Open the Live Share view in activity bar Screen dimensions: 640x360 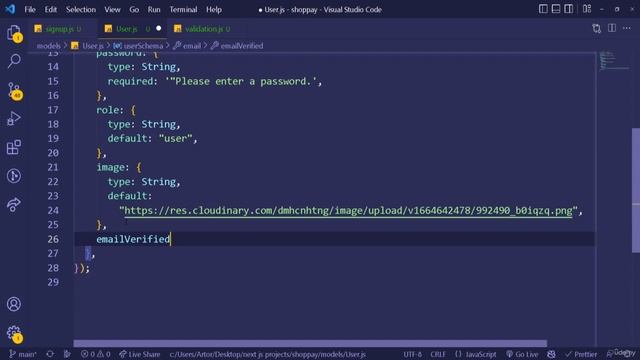point(14,204)
